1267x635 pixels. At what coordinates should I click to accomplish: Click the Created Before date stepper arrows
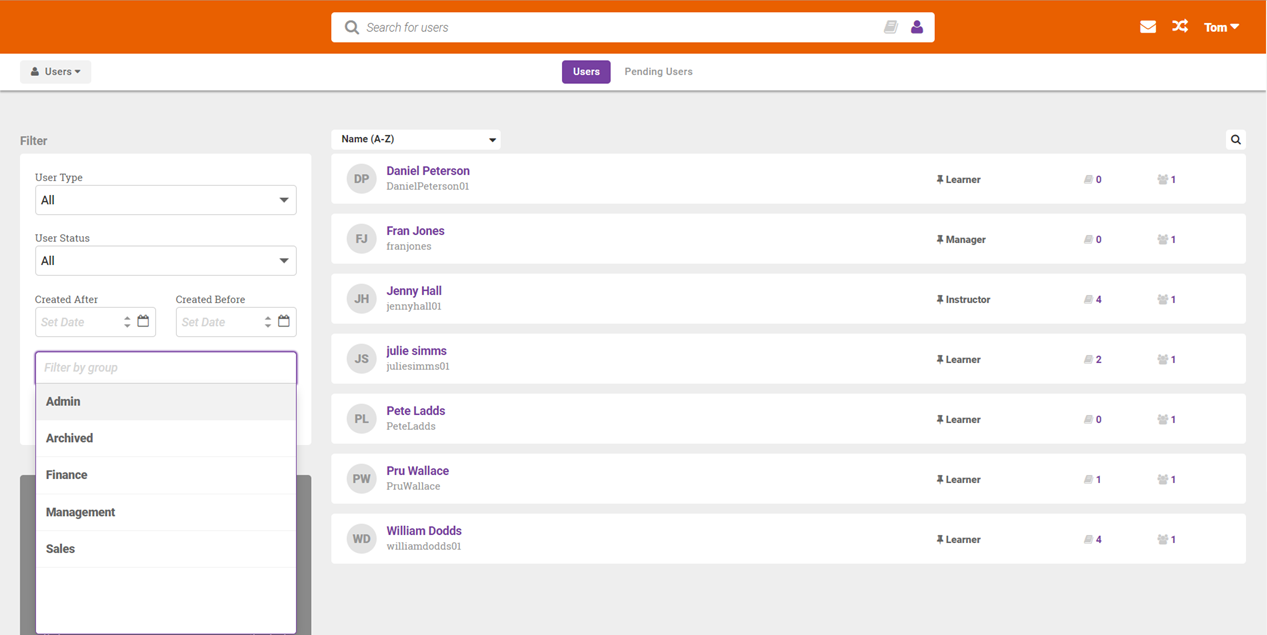[268, 322]
